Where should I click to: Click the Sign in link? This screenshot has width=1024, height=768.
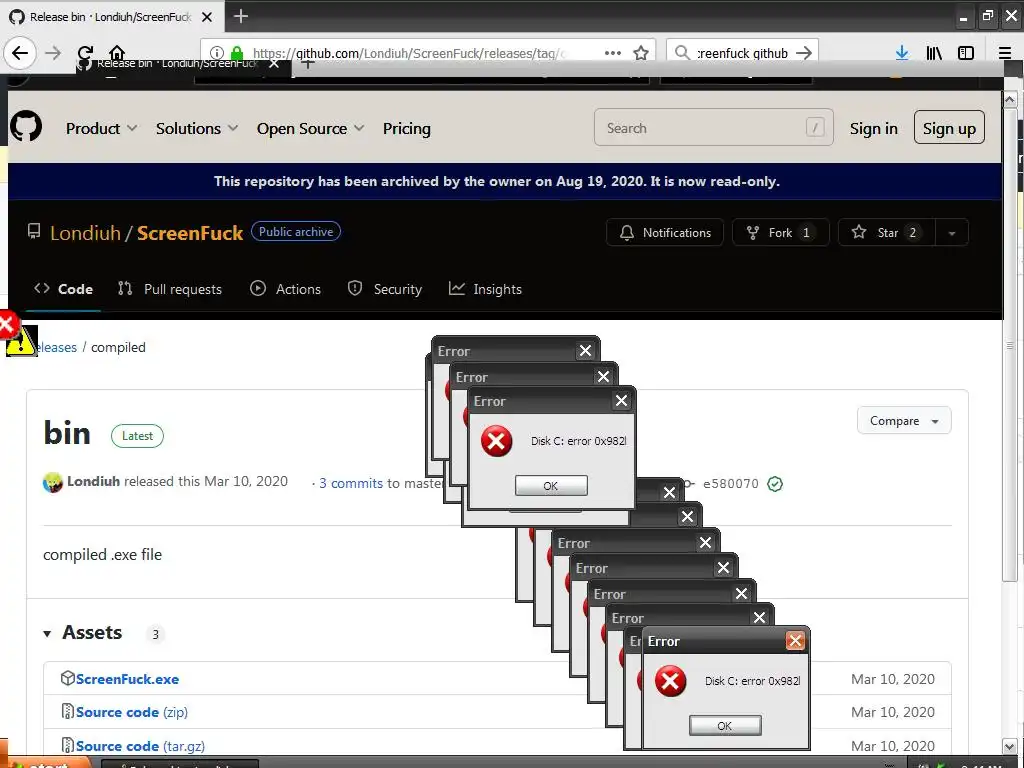[874, 129]
